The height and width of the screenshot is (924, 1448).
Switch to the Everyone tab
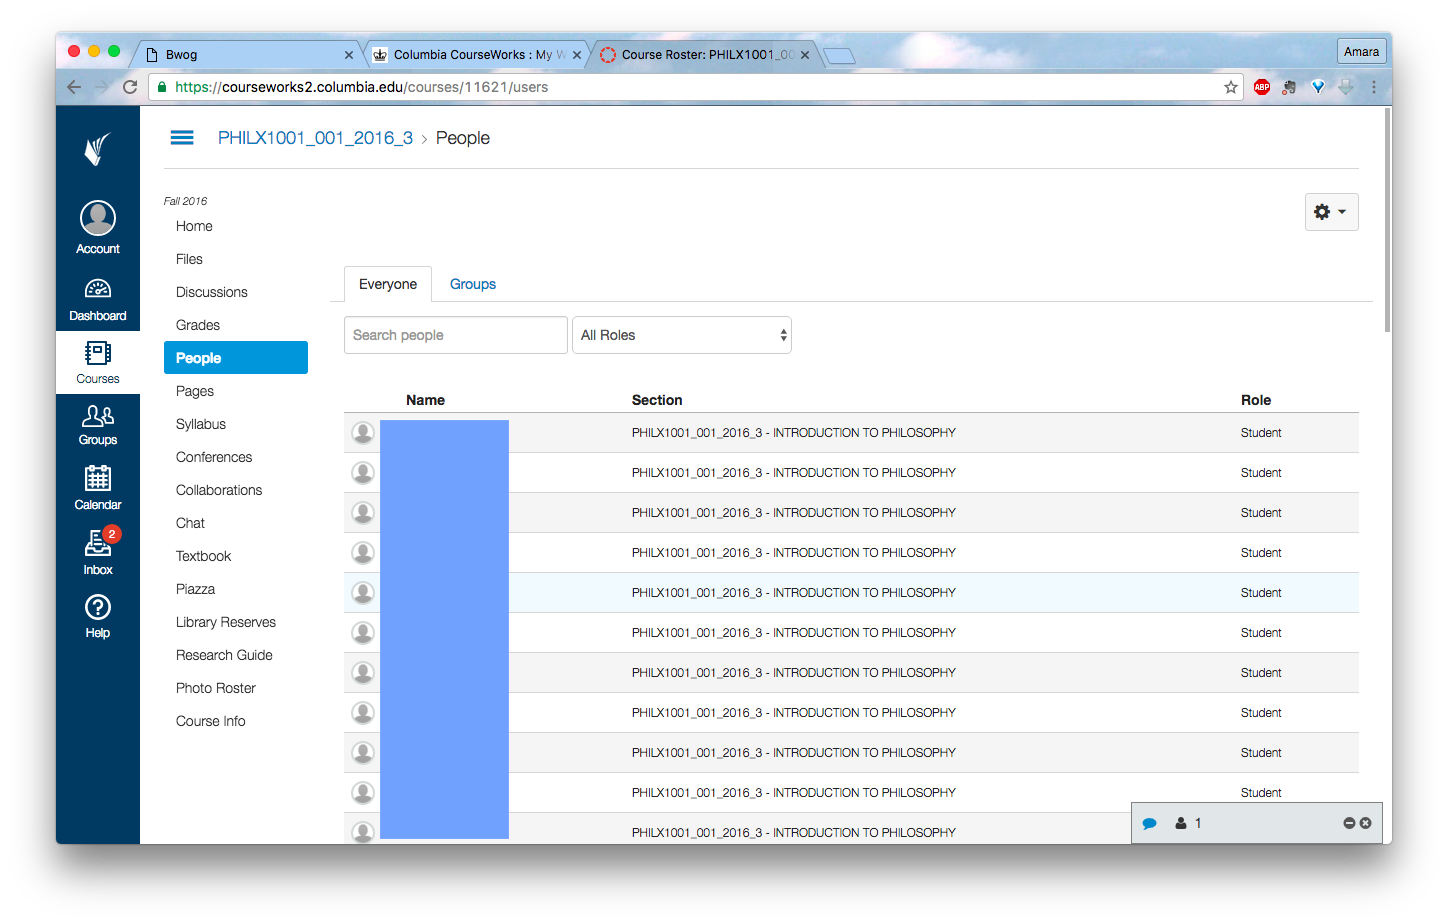388,284
